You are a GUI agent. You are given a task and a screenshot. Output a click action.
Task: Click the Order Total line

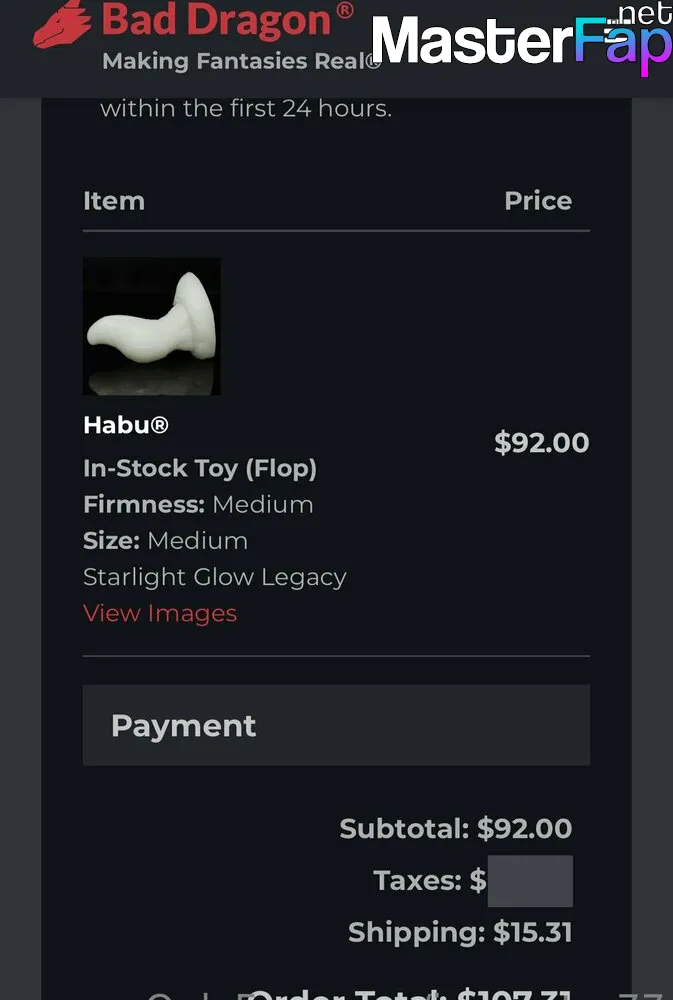tap(410, 992)
